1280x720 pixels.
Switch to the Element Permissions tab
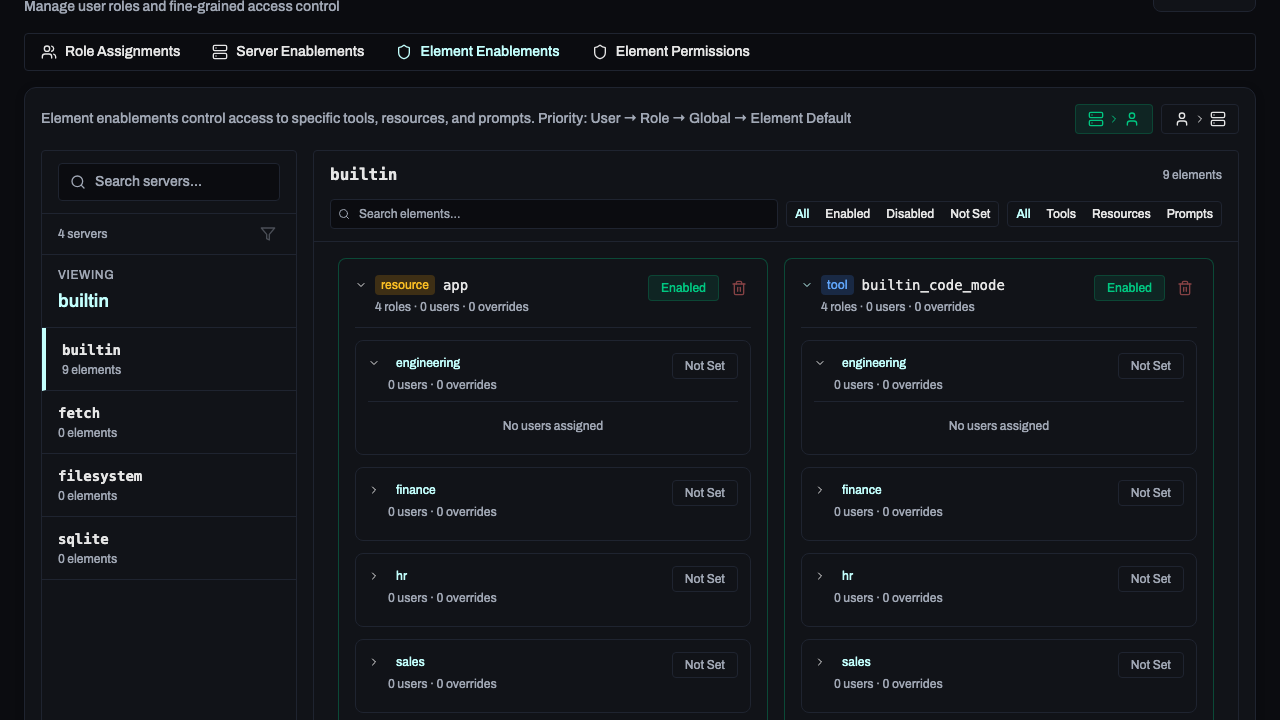pos(671,52)
